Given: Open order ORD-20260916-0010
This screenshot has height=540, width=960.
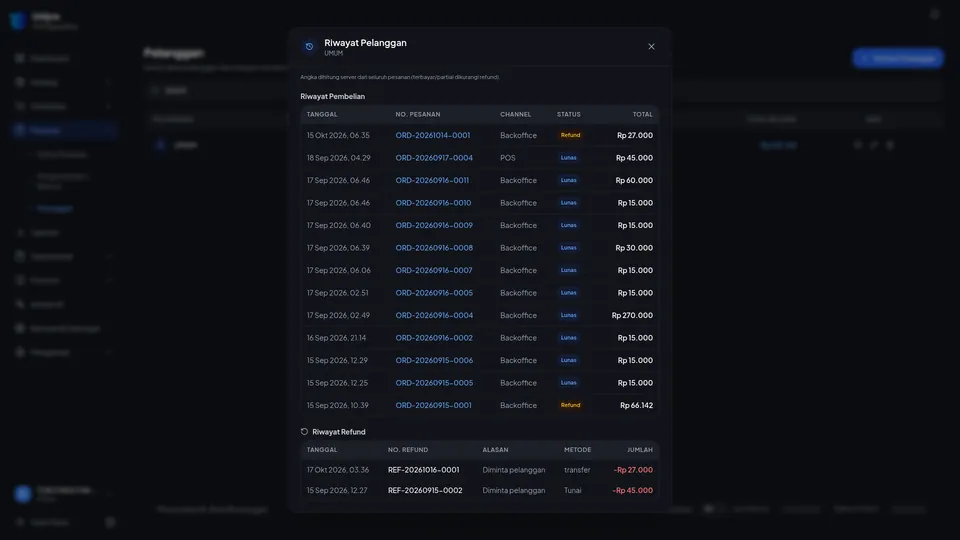Looking at the screenshot, I should coord(433,203).
